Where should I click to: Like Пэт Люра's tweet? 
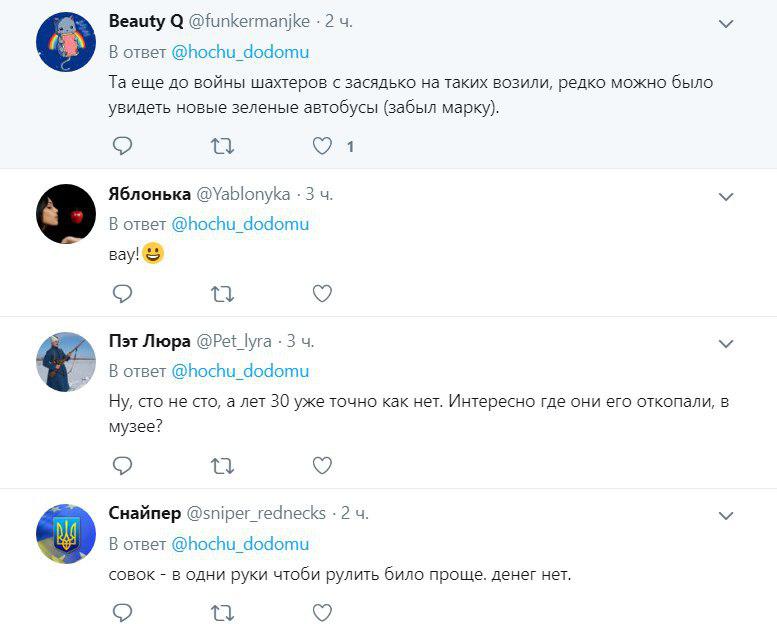tap(322, 465)
